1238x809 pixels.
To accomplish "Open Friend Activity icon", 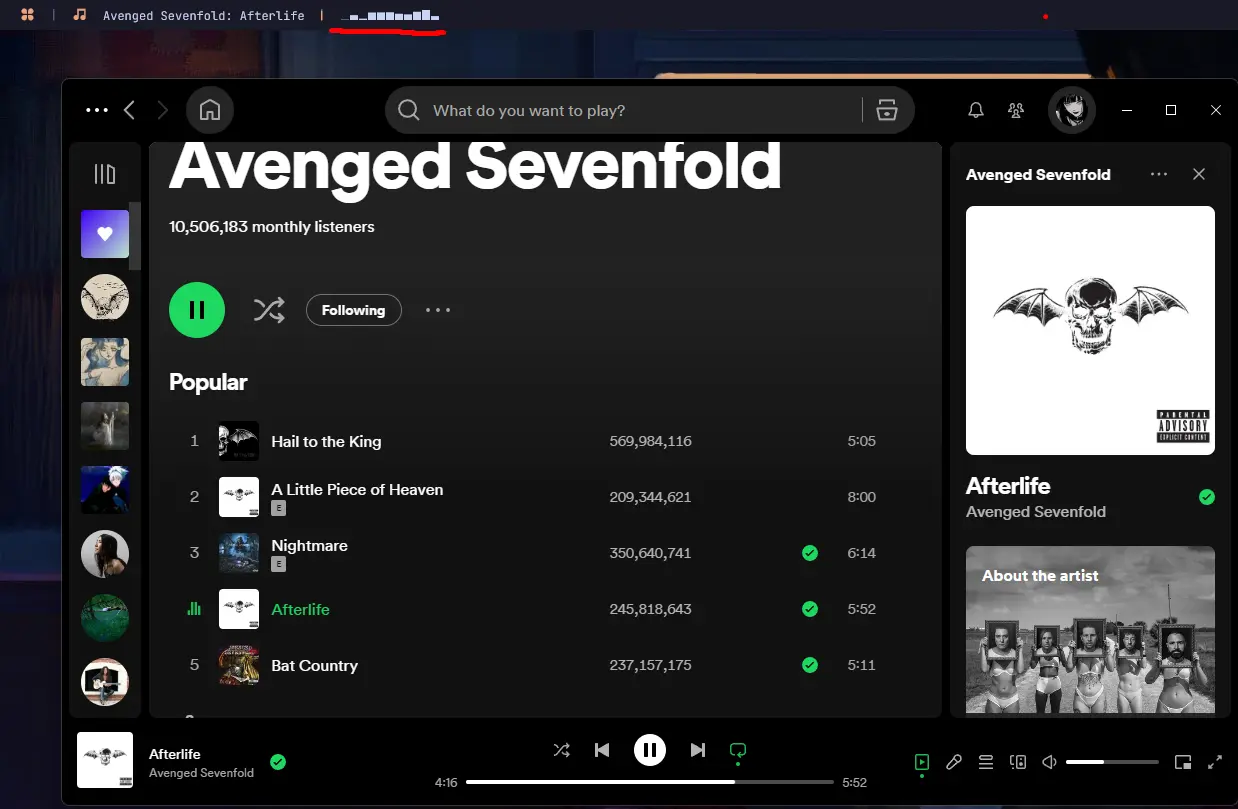I will click(x=1016, y=110).
